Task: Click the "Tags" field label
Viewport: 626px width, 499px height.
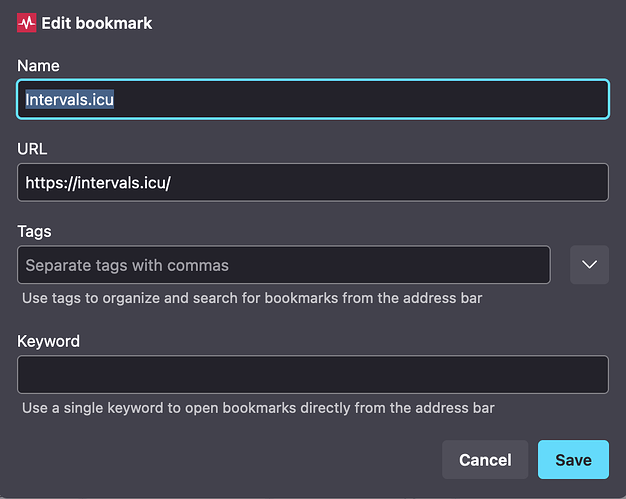Action: pos(34,232)
